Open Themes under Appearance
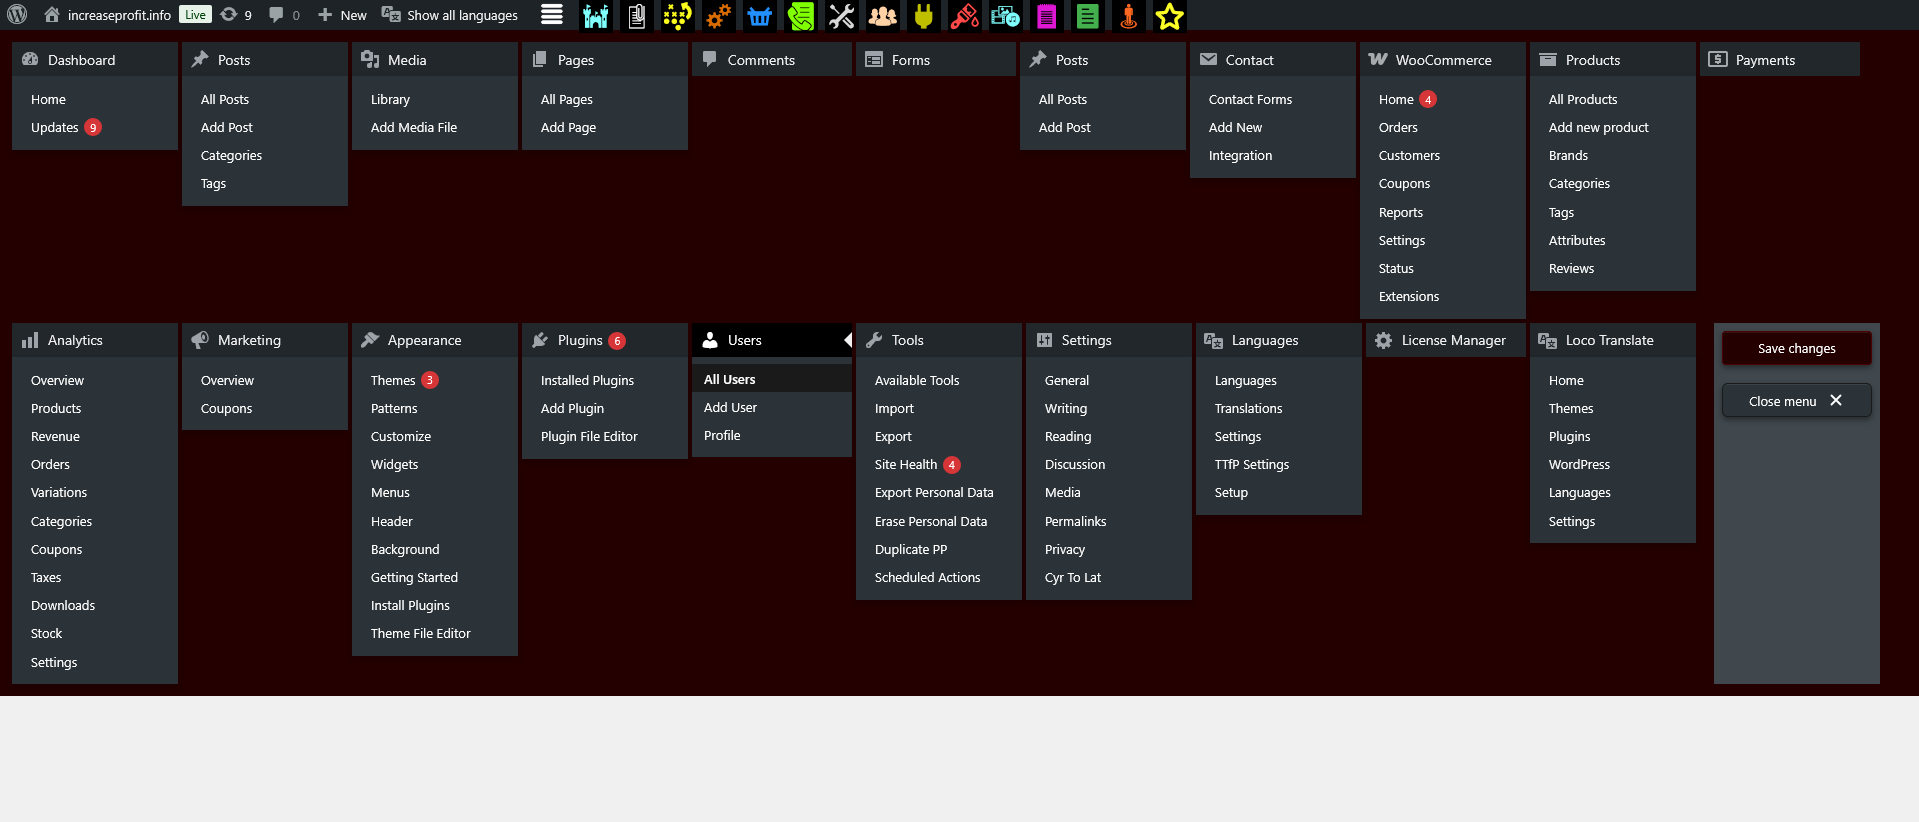Image resolution: width=1919 pixels, height=822 pixels. click(x=404, y=380)
